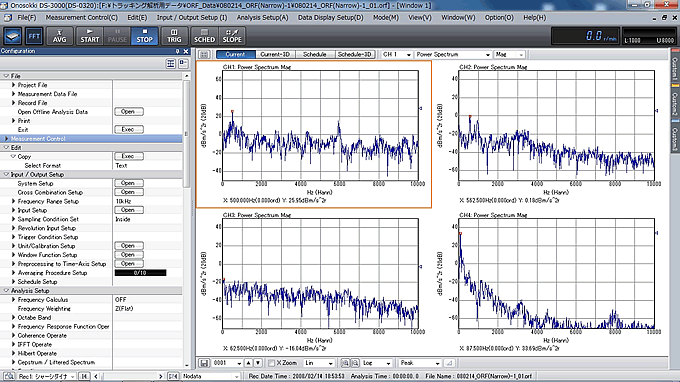Click the zoom-in magnifier icon near Log

coord(345,363)
